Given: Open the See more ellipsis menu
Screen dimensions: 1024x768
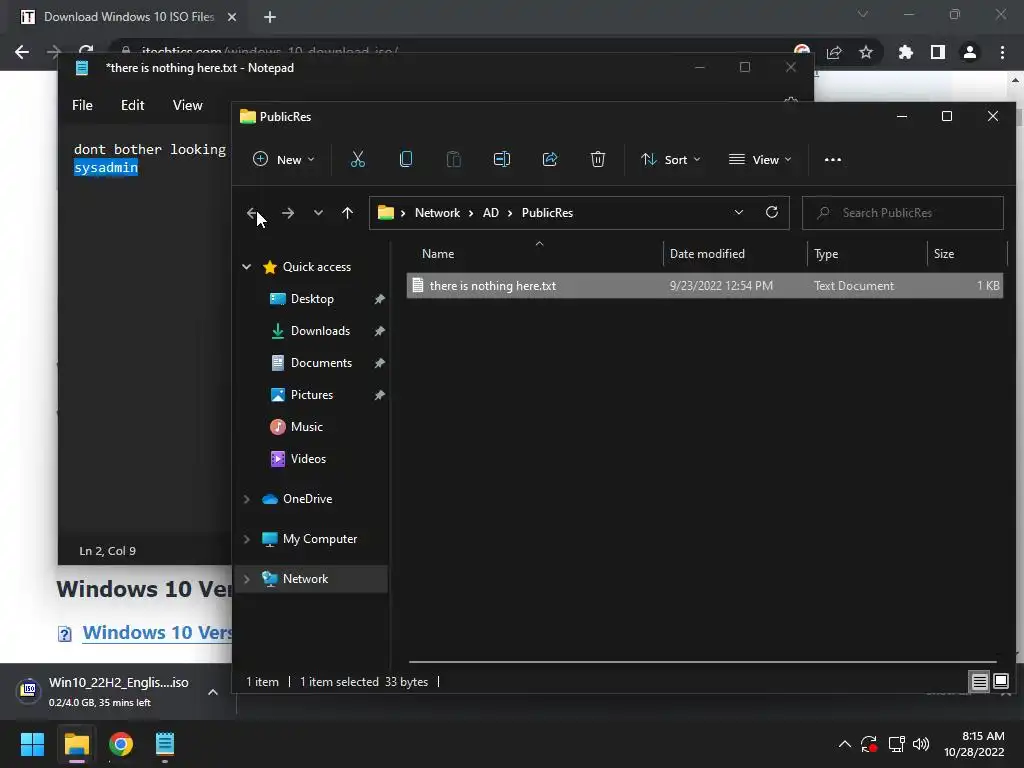Looking at the screenshot, I should (833, 159).
